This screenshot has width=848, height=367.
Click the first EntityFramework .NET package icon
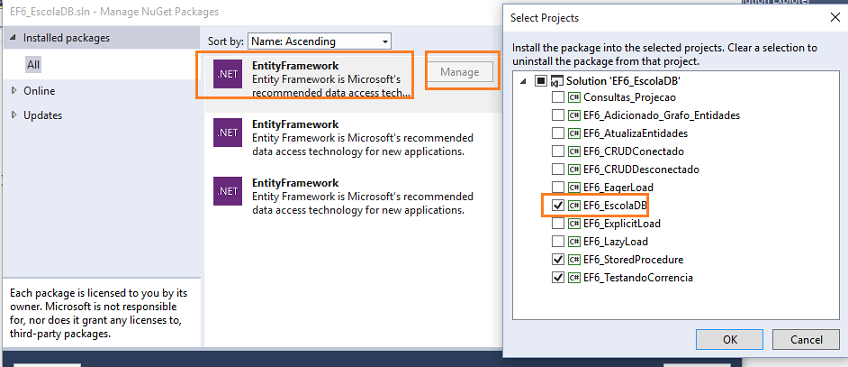coord(228,74)
